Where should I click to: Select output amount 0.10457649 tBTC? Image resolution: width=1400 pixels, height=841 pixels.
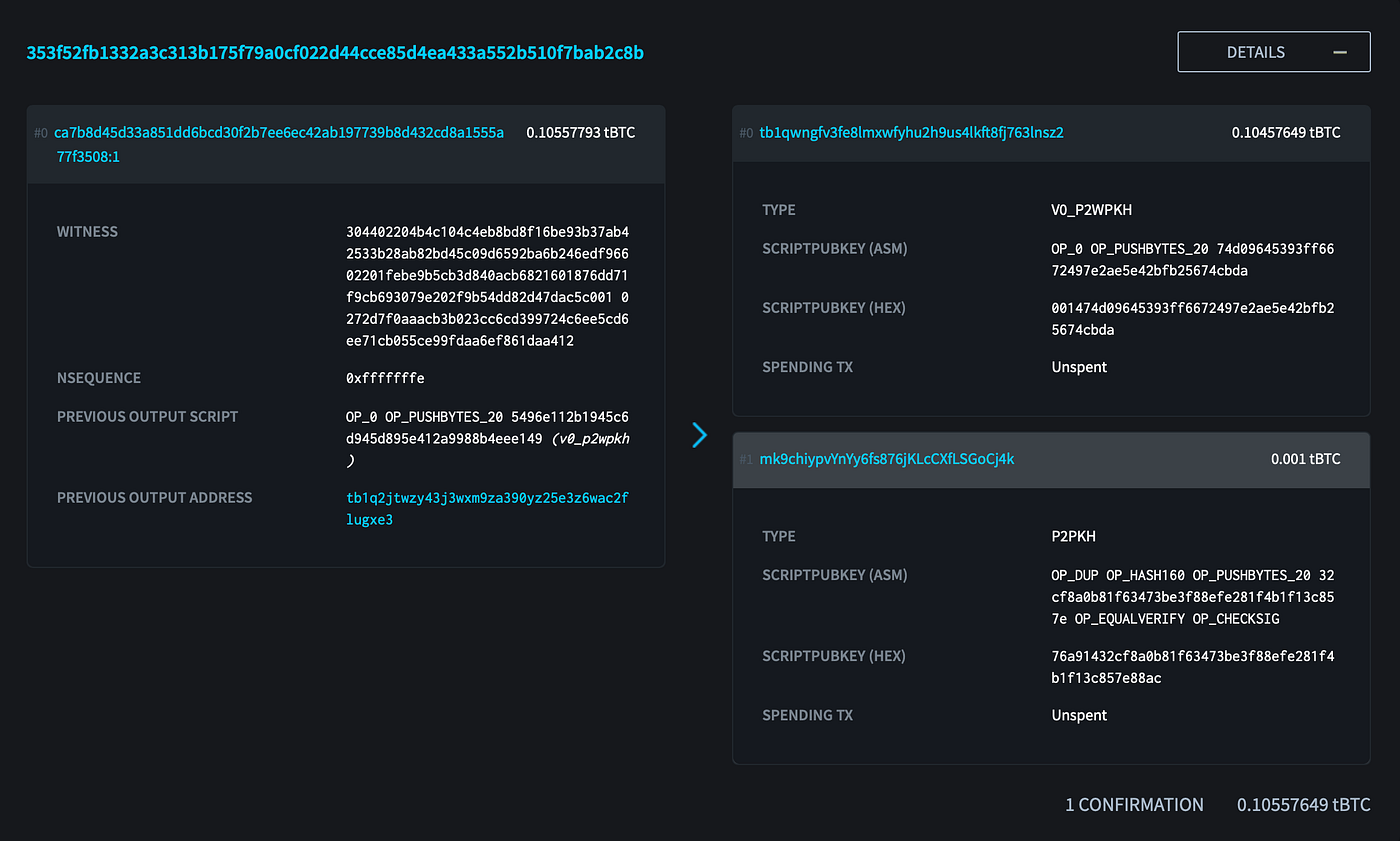click(1286, 132)
